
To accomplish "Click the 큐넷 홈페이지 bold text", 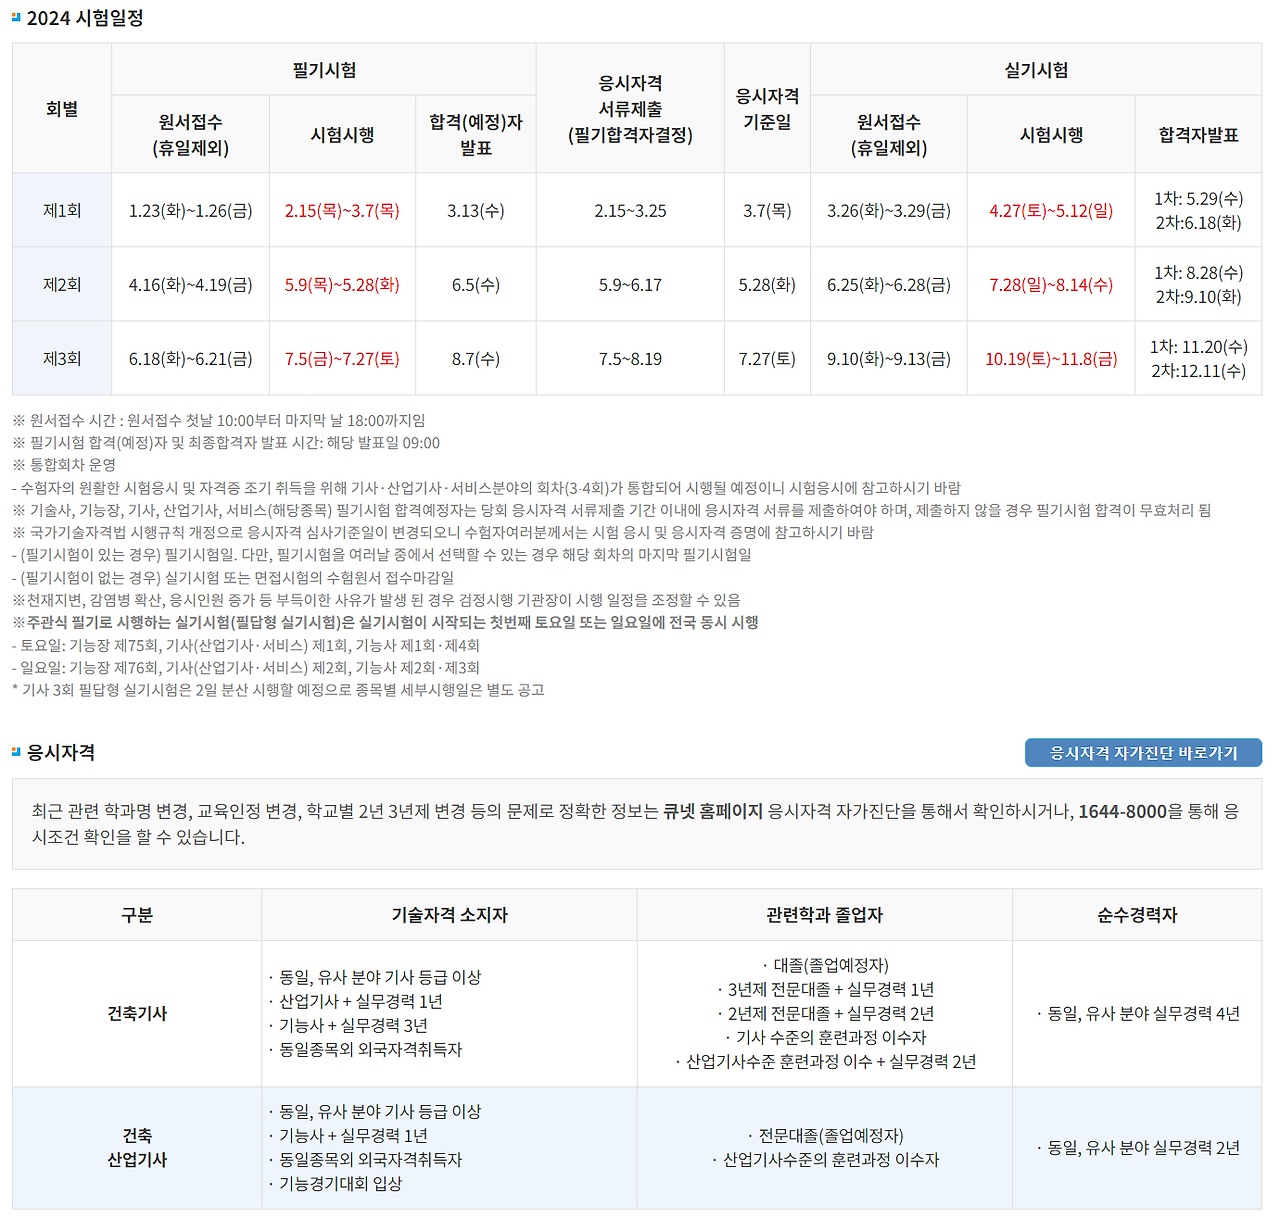I will pyautogui.click(x=713, y=811).
